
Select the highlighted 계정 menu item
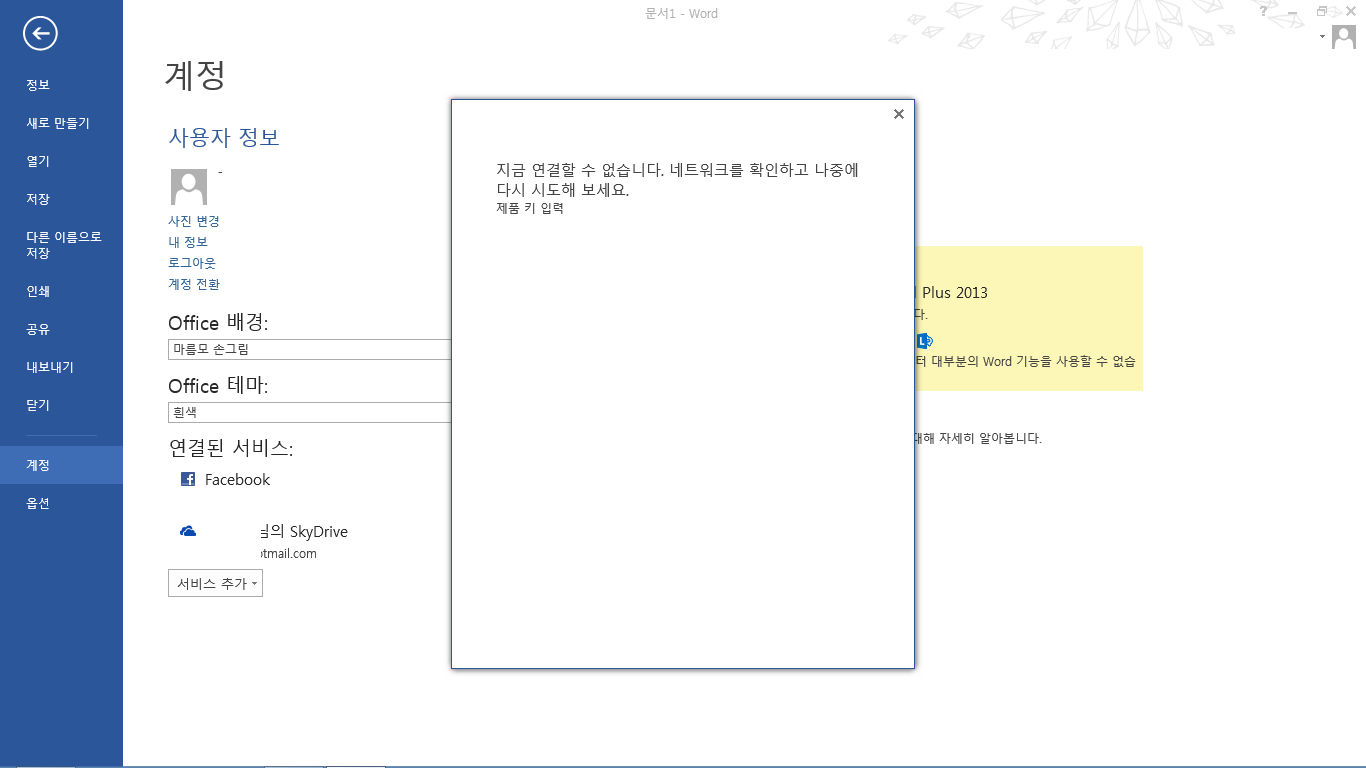pyautogui.click(x=61, y=465)
